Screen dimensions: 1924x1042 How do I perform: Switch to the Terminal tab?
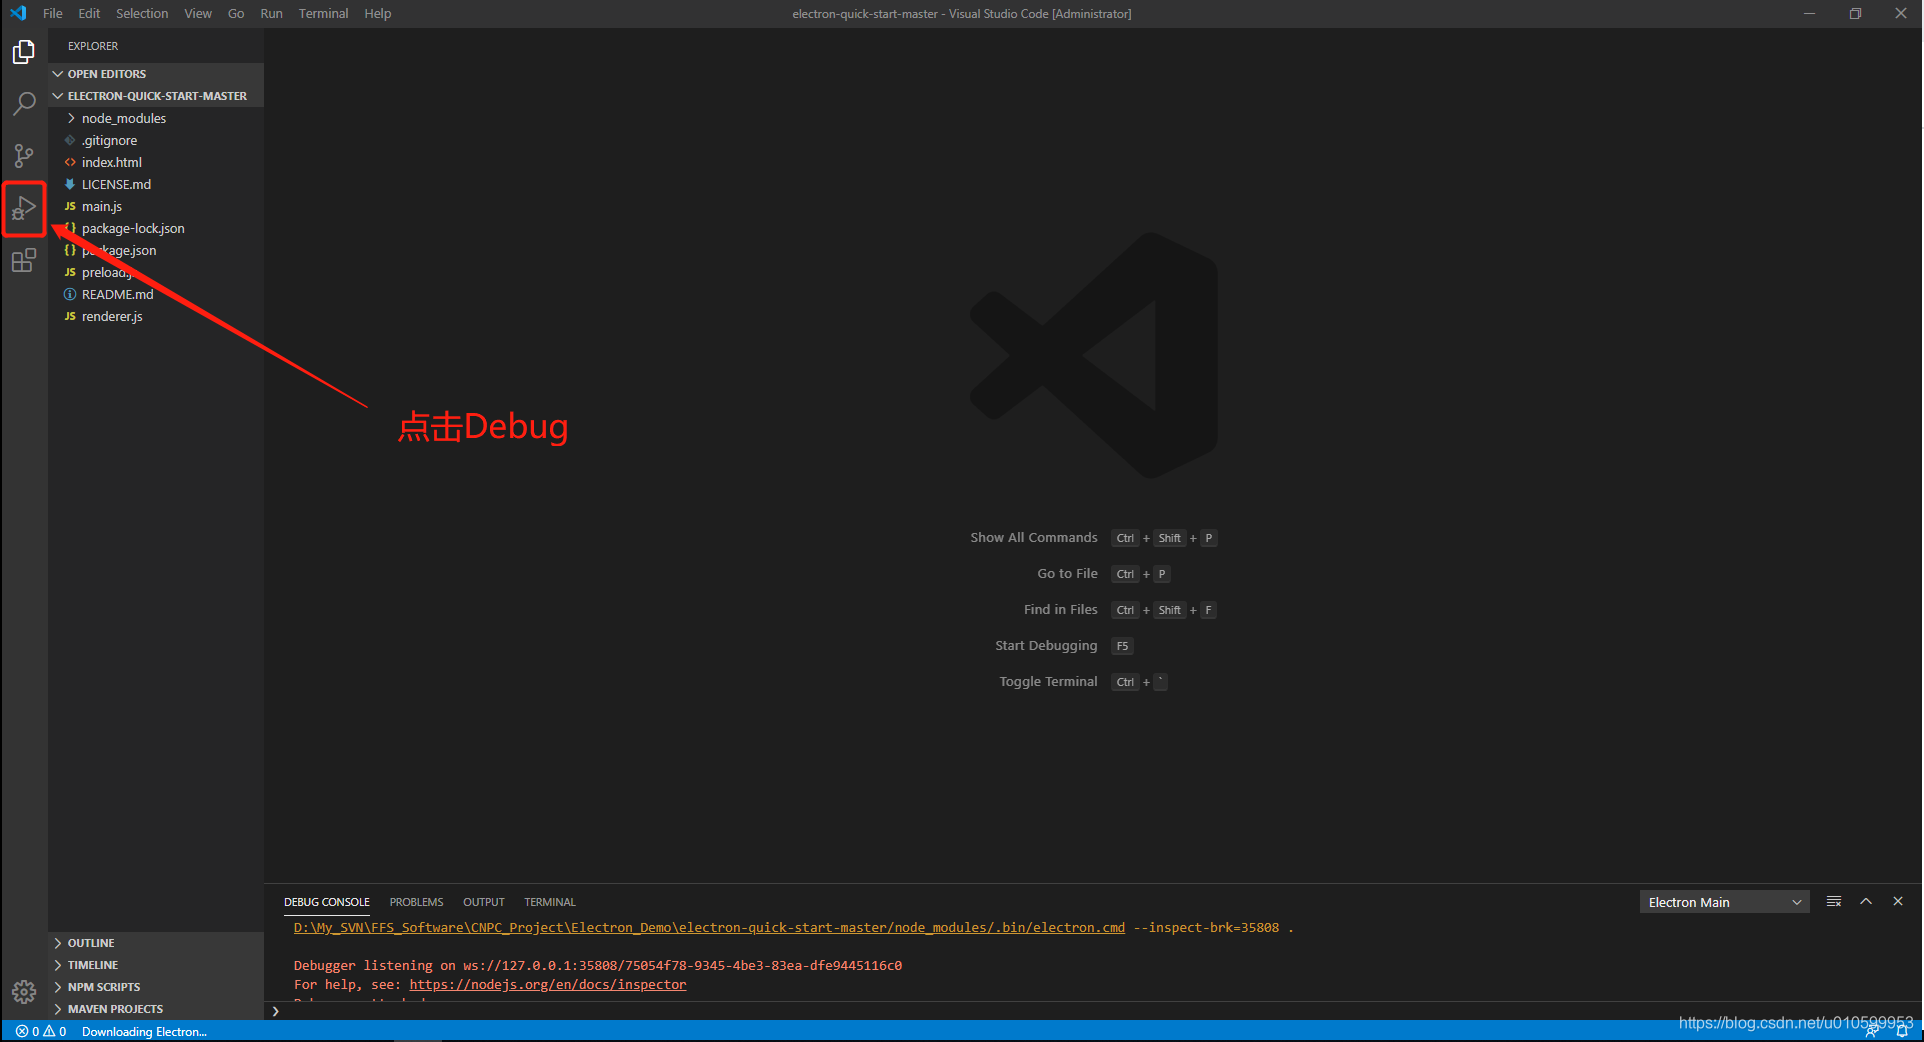[x=550, y=902]
